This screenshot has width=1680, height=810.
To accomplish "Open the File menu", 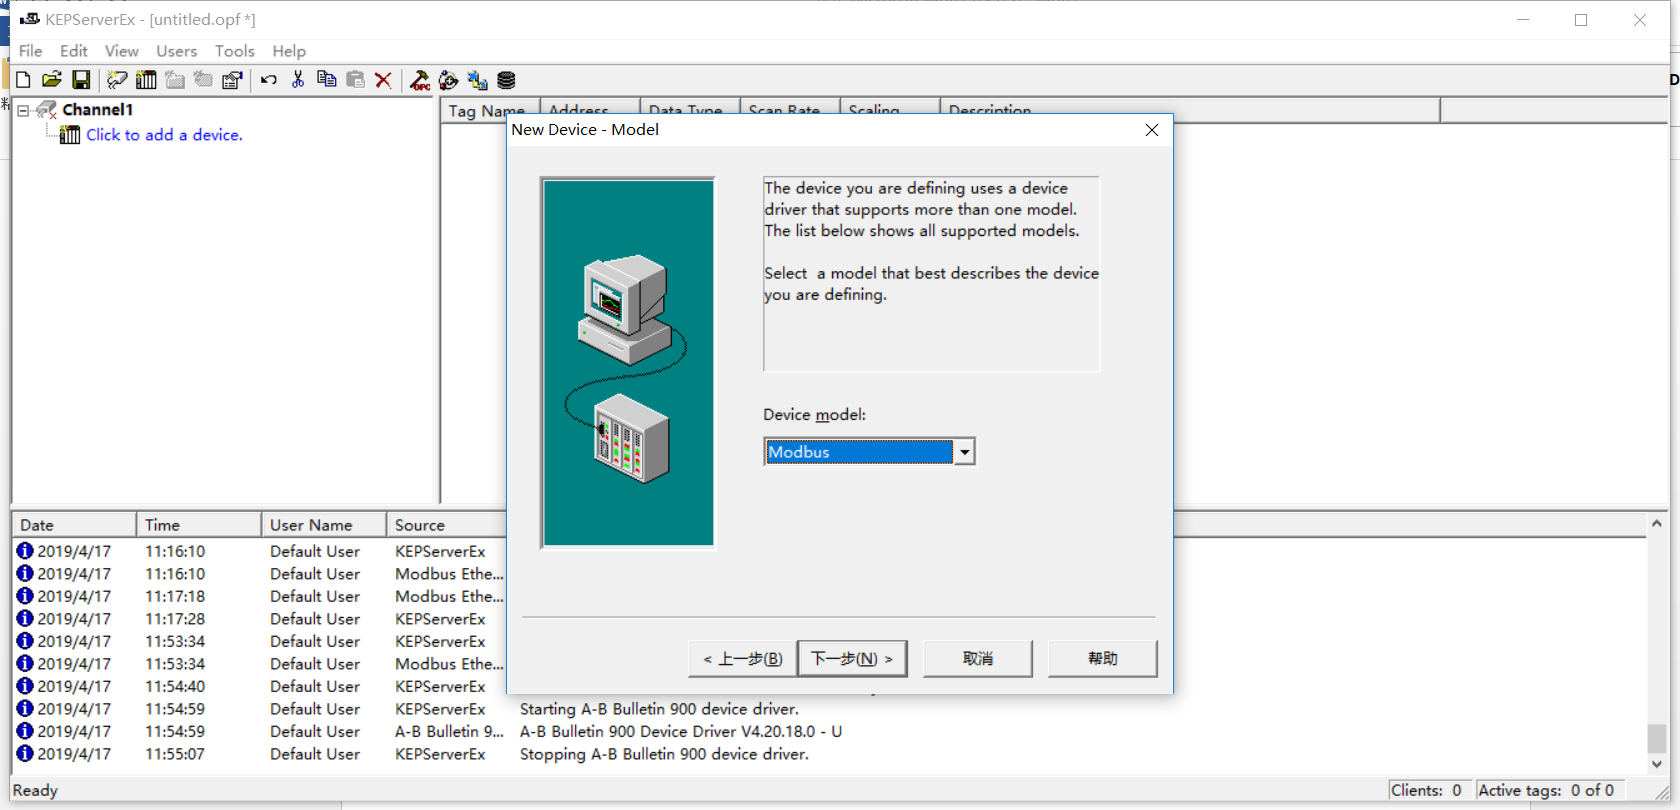I will click(31, 51).
